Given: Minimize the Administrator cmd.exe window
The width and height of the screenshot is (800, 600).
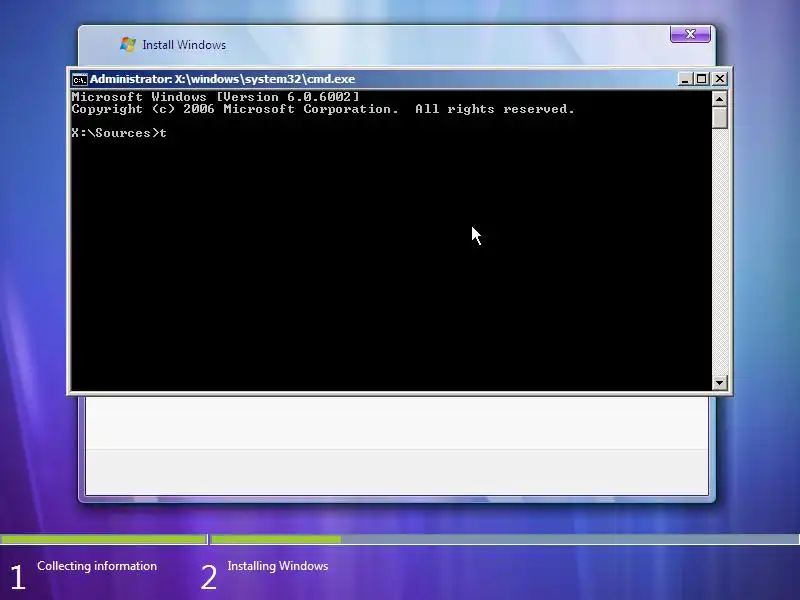Looking at the screenshot, I should click(x=685, y=79).
